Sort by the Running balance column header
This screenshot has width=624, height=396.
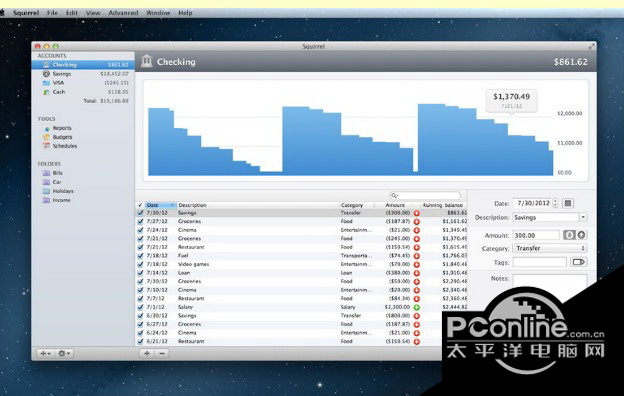click(443, 205)
